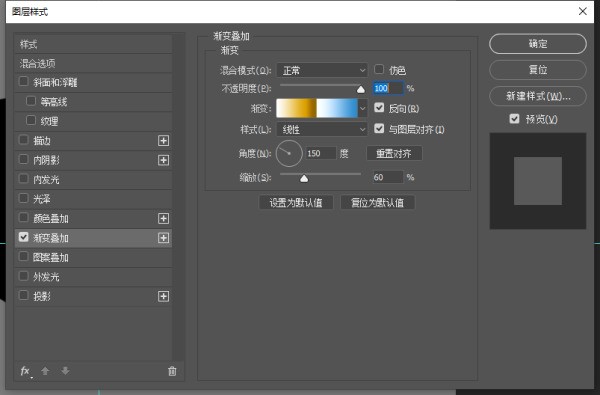The height and width of the screenshot is (395, 600).
Task: Select the 内发光 row label
Action: (x=46, y=180)
